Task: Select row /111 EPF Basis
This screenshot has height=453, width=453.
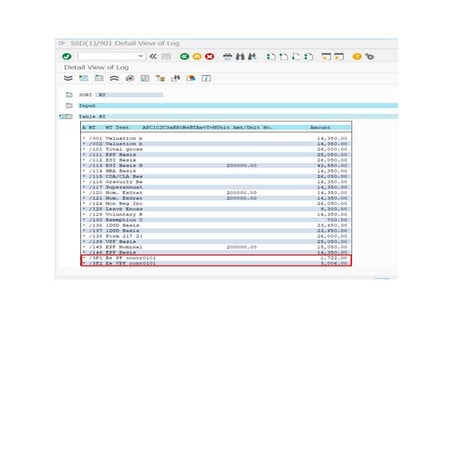Action: click(x=216, y=155)
